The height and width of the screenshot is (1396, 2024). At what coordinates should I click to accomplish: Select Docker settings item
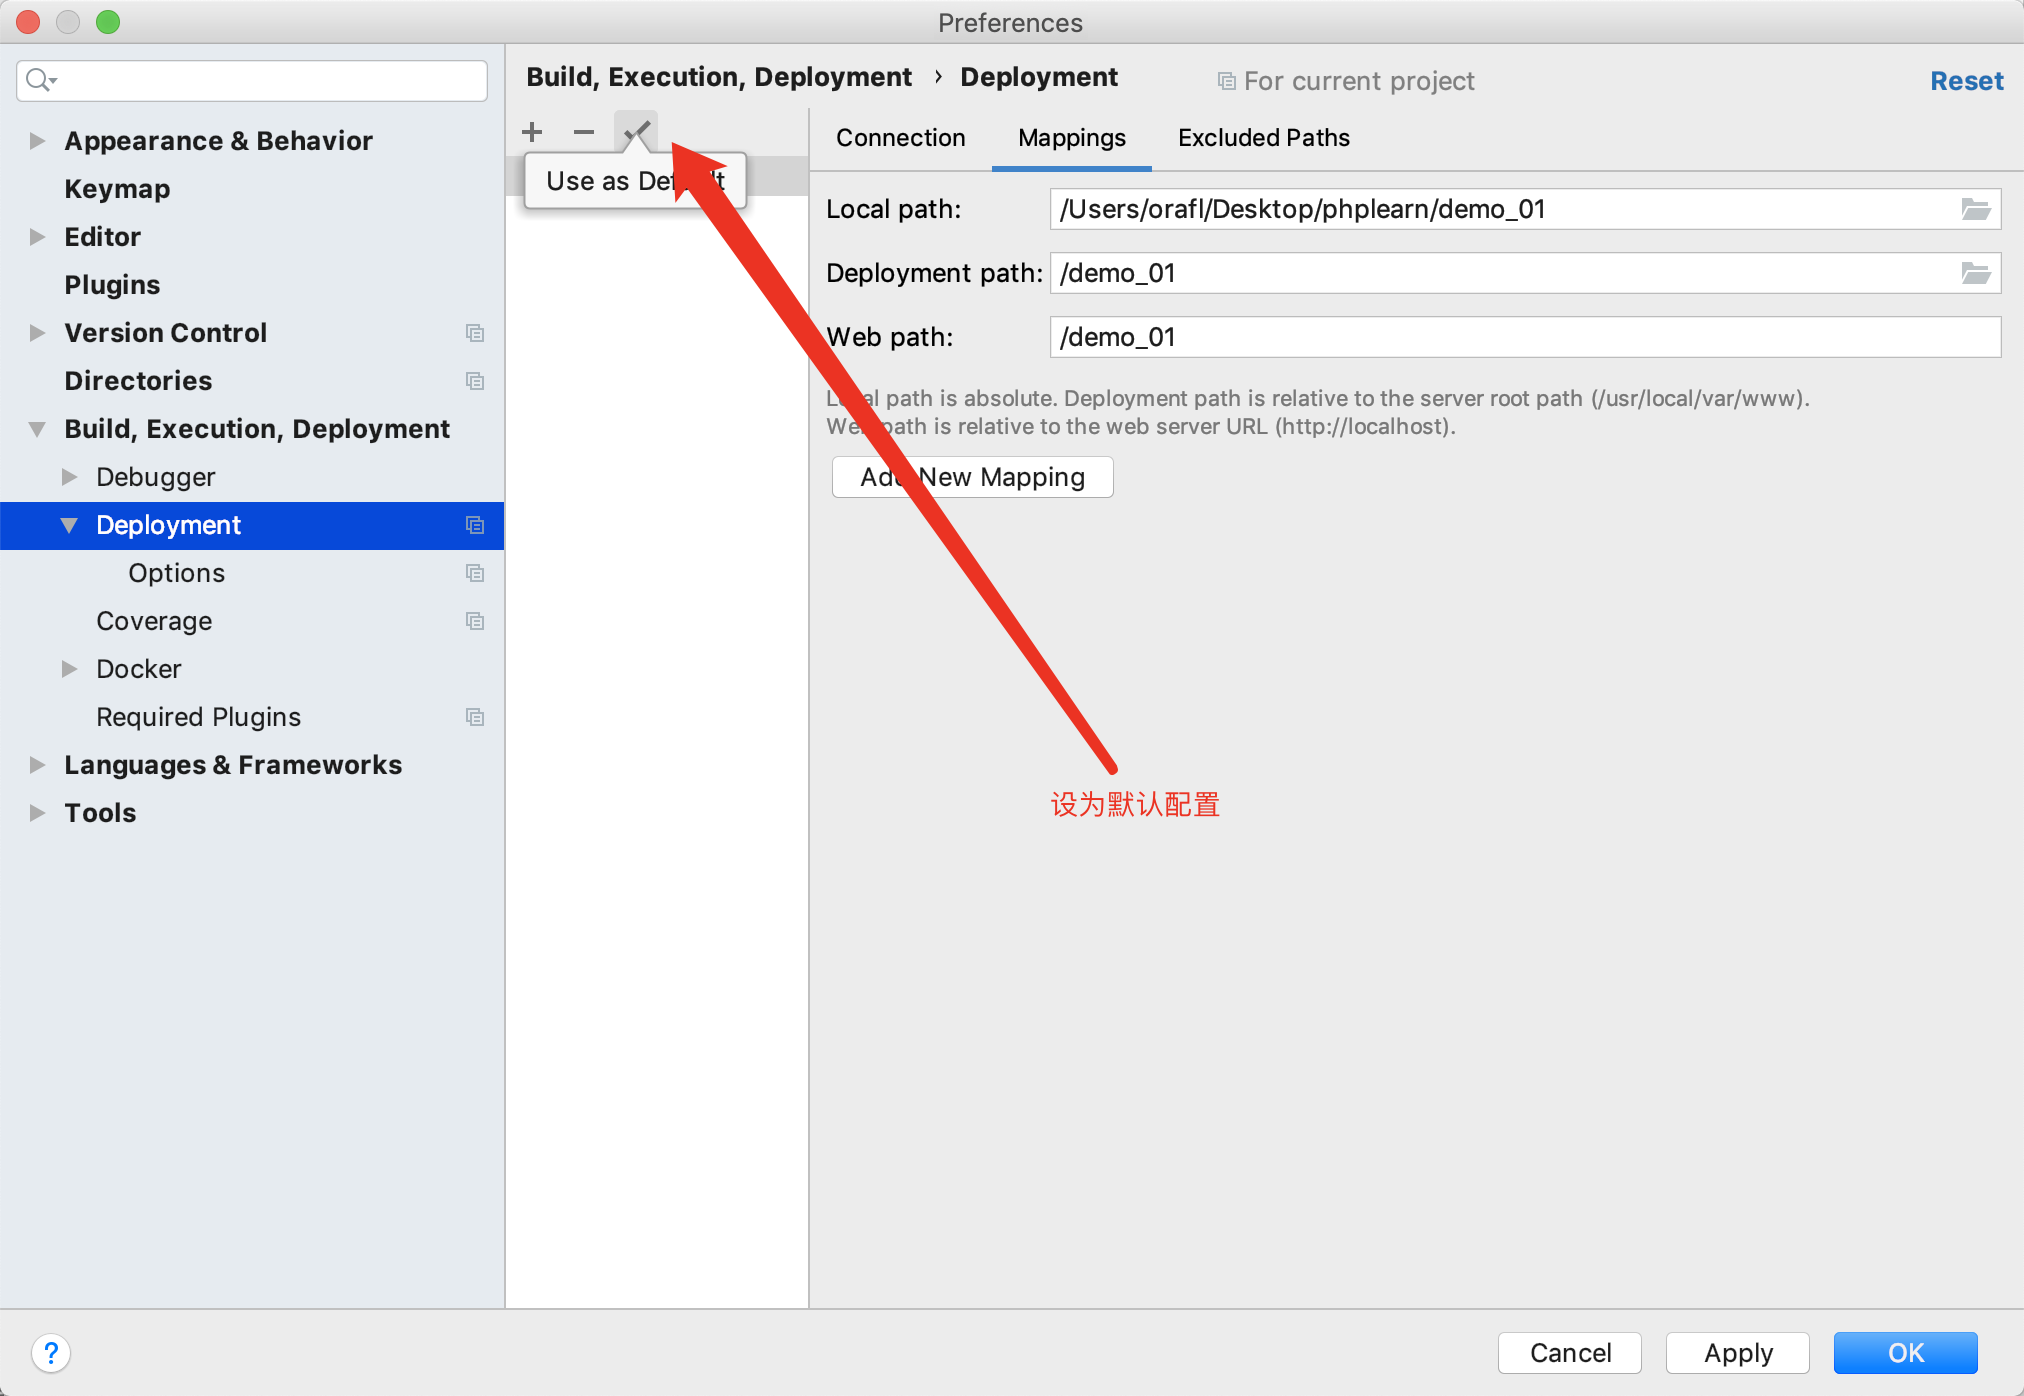(x=139, y=669)
